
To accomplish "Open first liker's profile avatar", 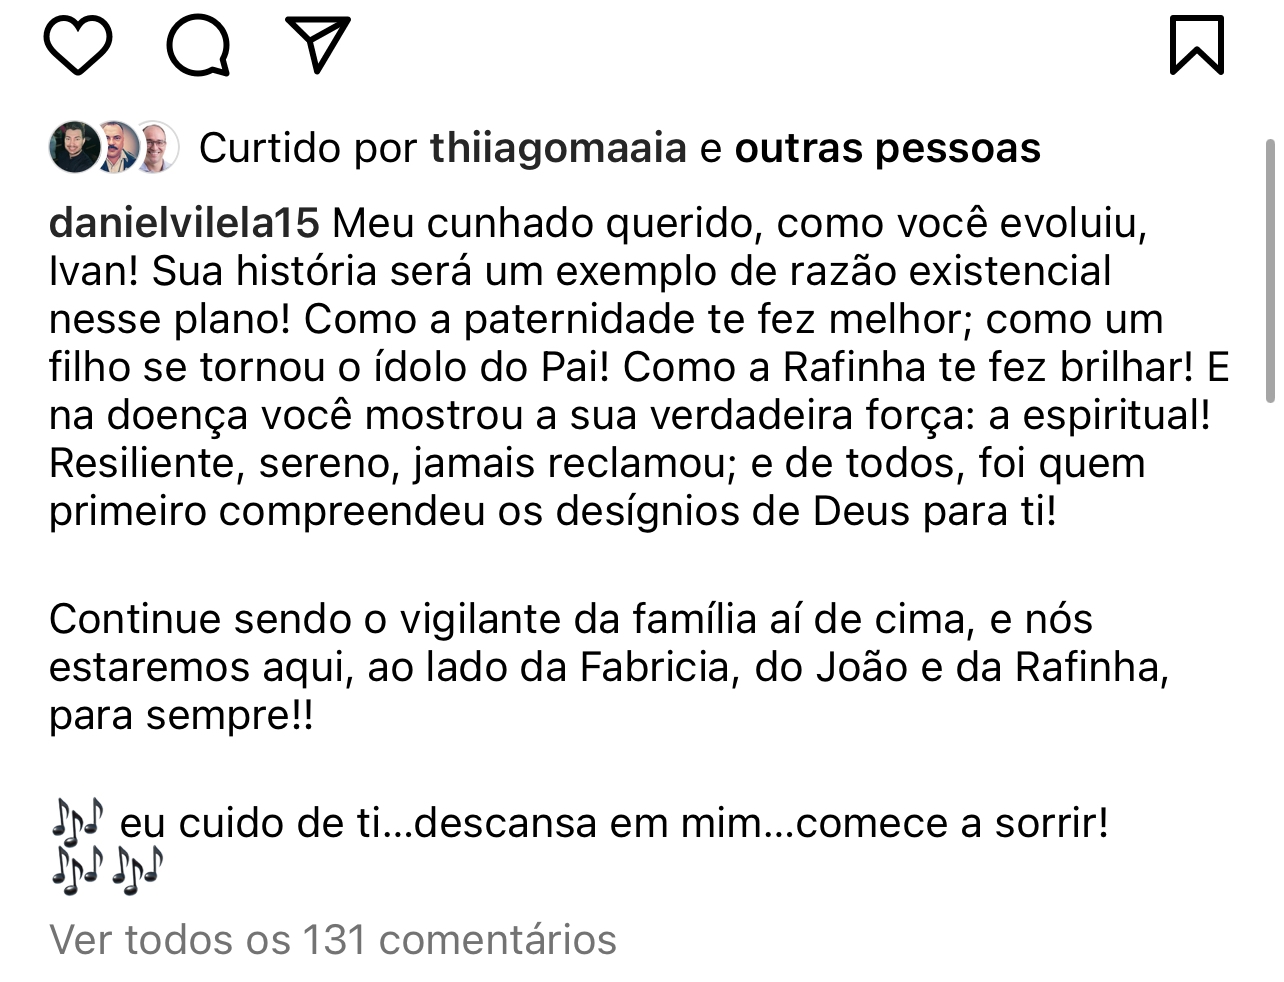I will pos(75,148).
